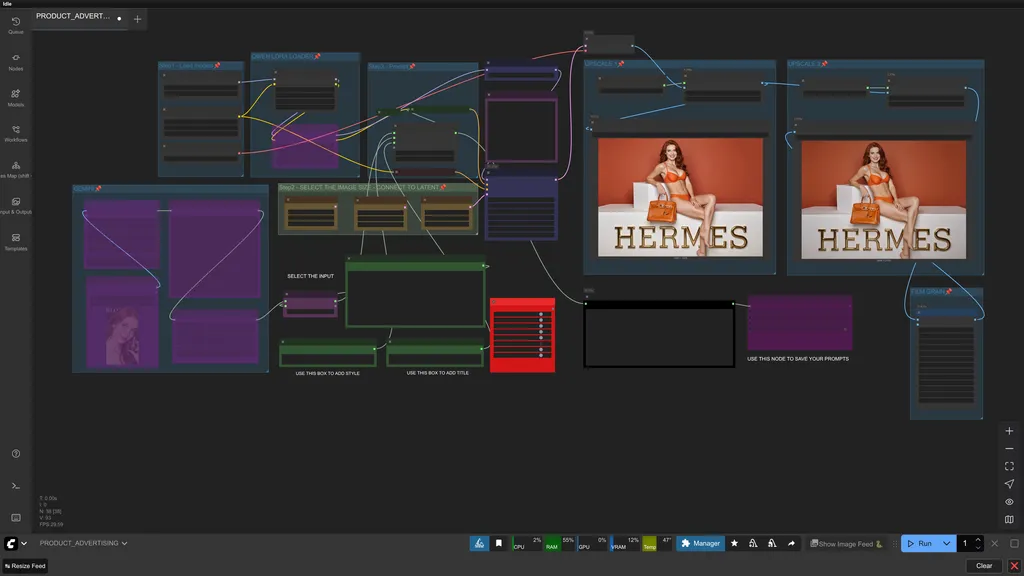The image size is (1024, 576).
Task: Click the portrait thumbnail in purple group
Action: [x=122, y=334]
